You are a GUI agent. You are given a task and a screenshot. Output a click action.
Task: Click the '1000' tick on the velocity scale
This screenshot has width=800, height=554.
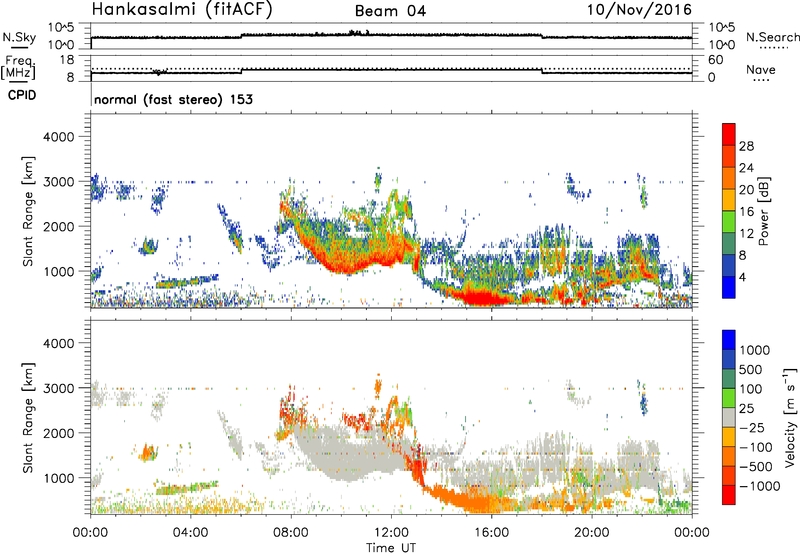coord(755,350)
